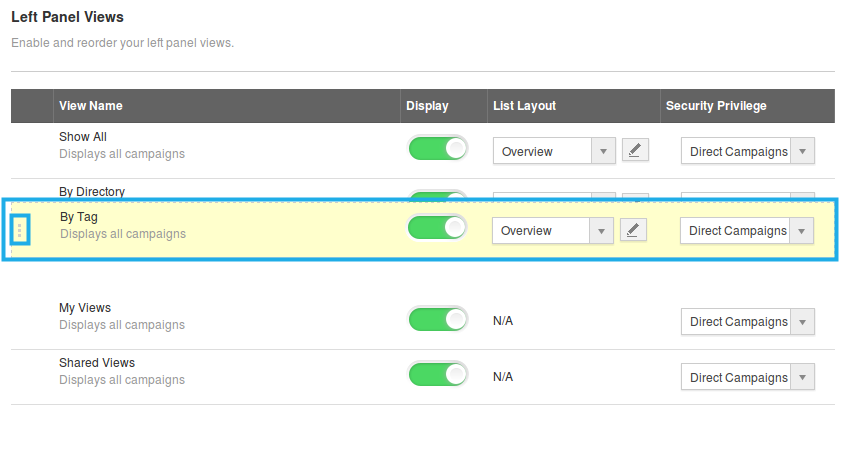The height and width of the screenshot is (449, 845).
Task: Switch off Shared Views display toggle
Action: click(438, 375)
